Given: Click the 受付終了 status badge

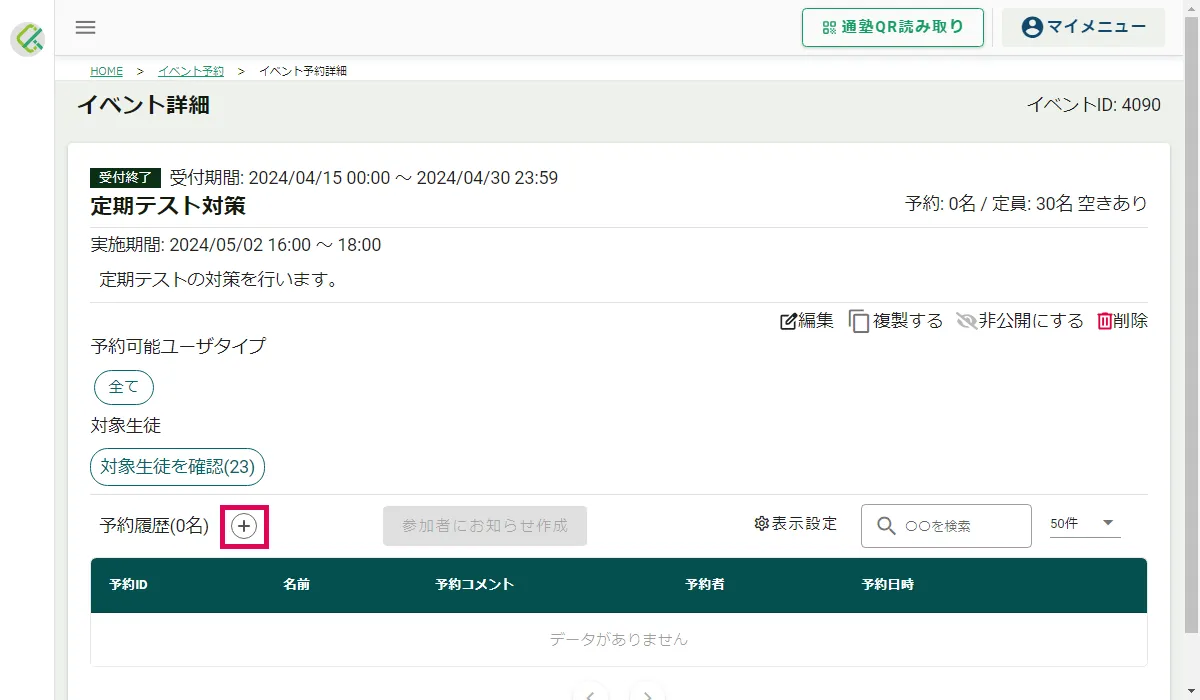Looking at the screenshot, I should (x=125, y=178).
